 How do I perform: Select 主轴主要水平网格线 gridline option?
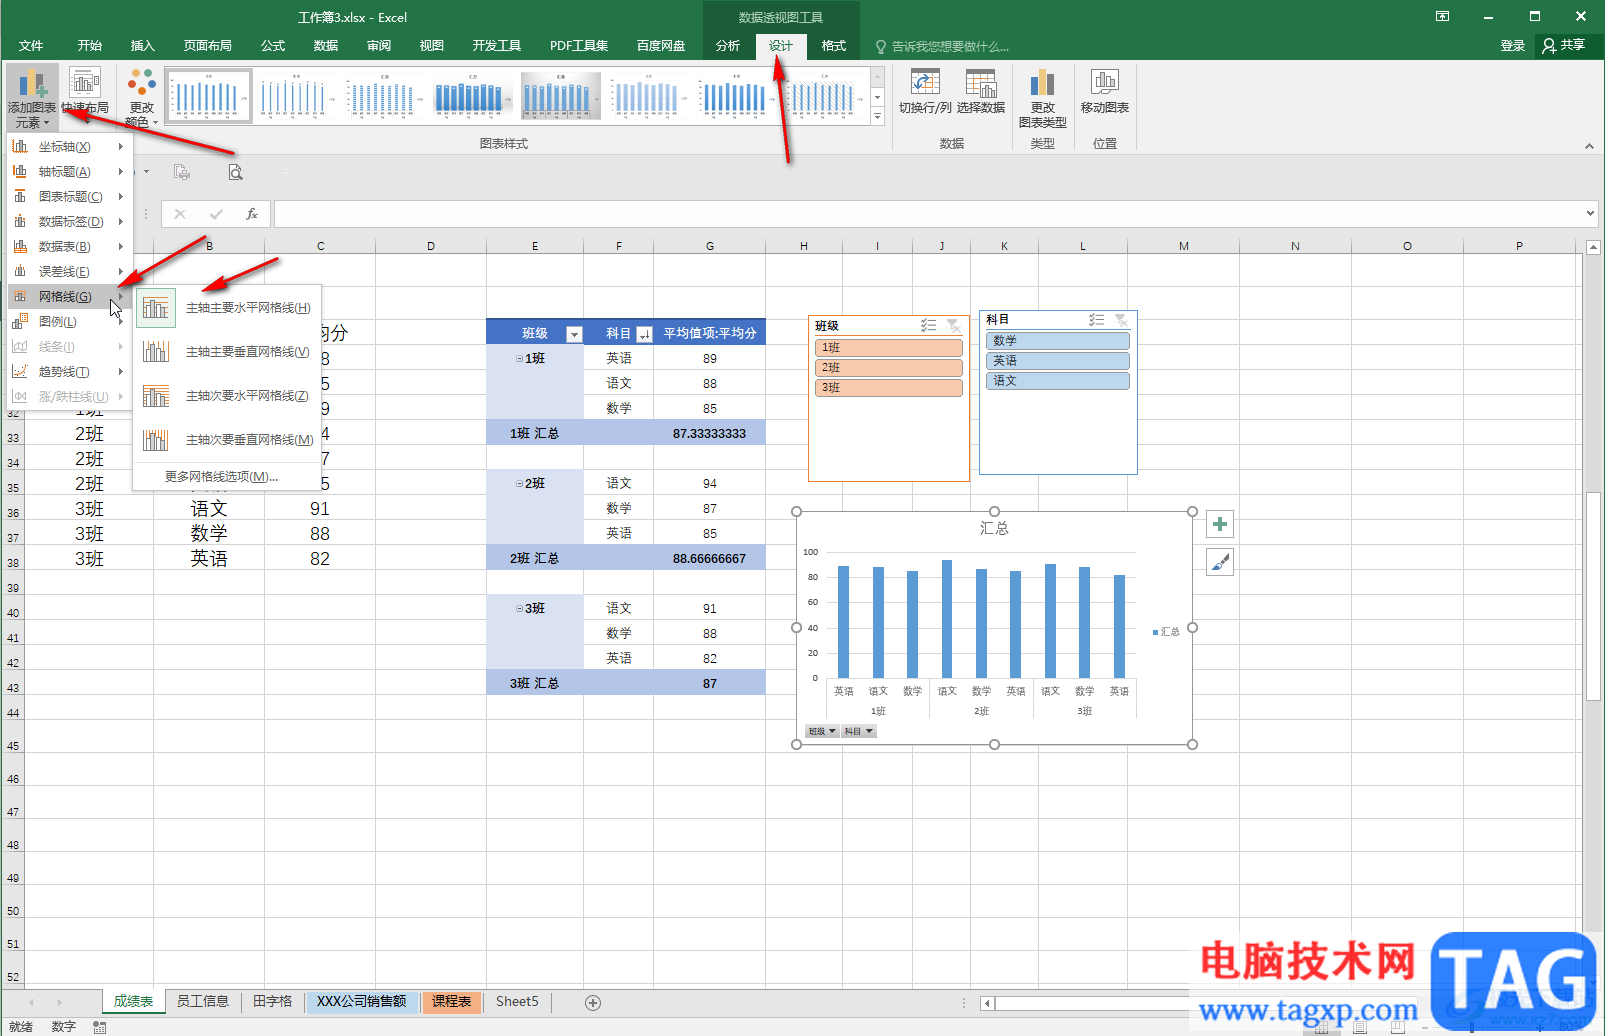pyautogui.click(x=227, y=308)
